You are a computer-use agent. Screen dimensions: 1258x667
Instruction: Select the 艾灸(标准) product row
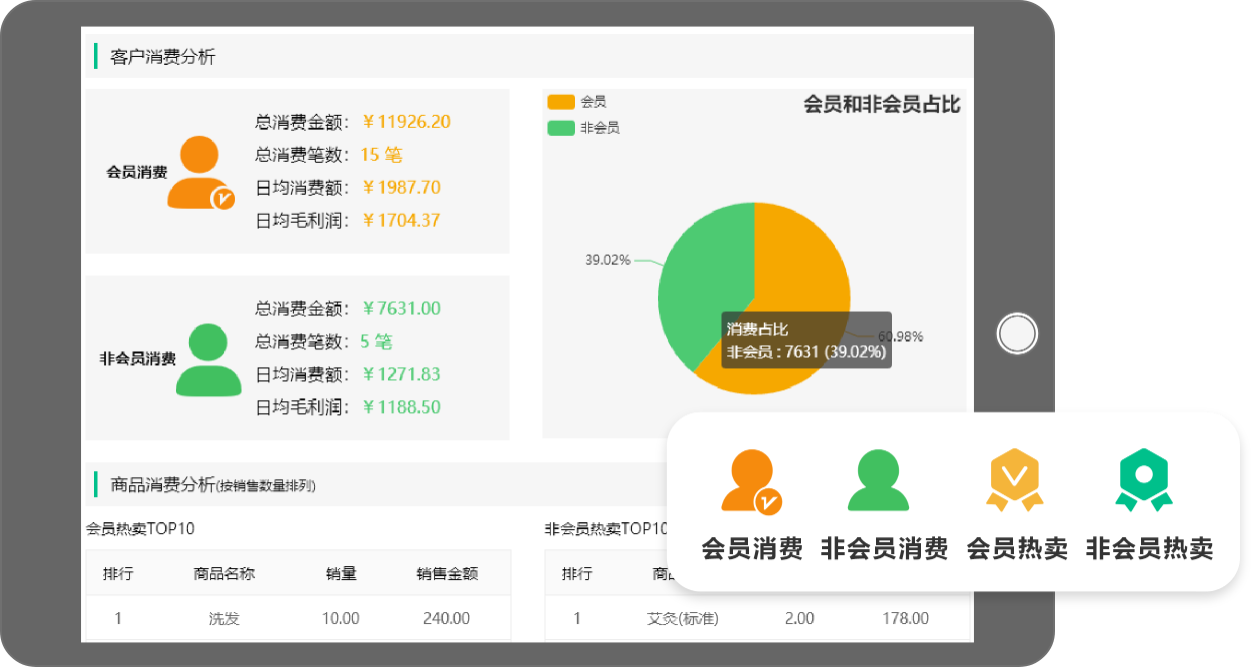tap(683, 618)
